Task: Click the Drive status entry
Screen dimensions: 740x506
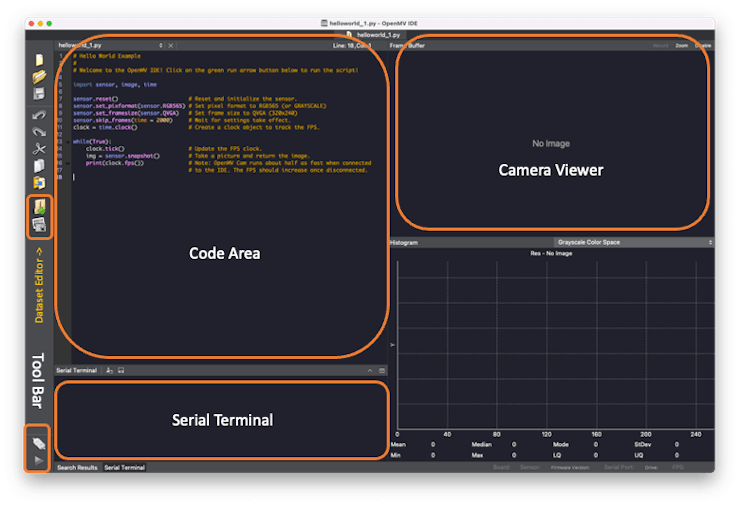Action: 651,467
